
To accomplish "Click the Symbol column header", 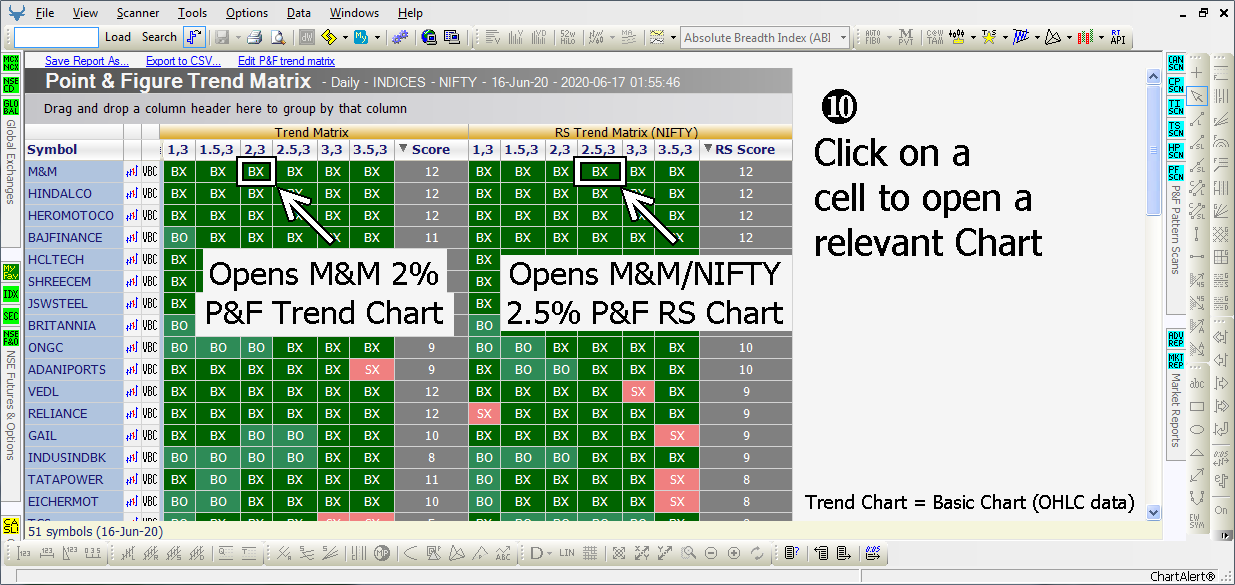I will [x=73, y=149].
